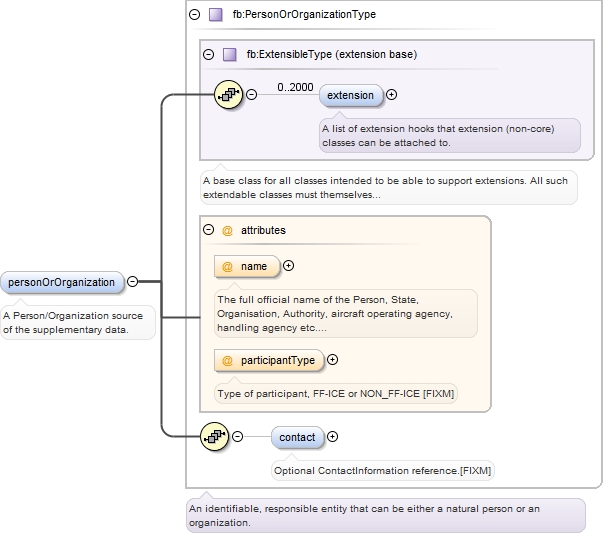Screen dimensions: 604x536
Task: Expand the contact element
Action: tap(333, 437)
